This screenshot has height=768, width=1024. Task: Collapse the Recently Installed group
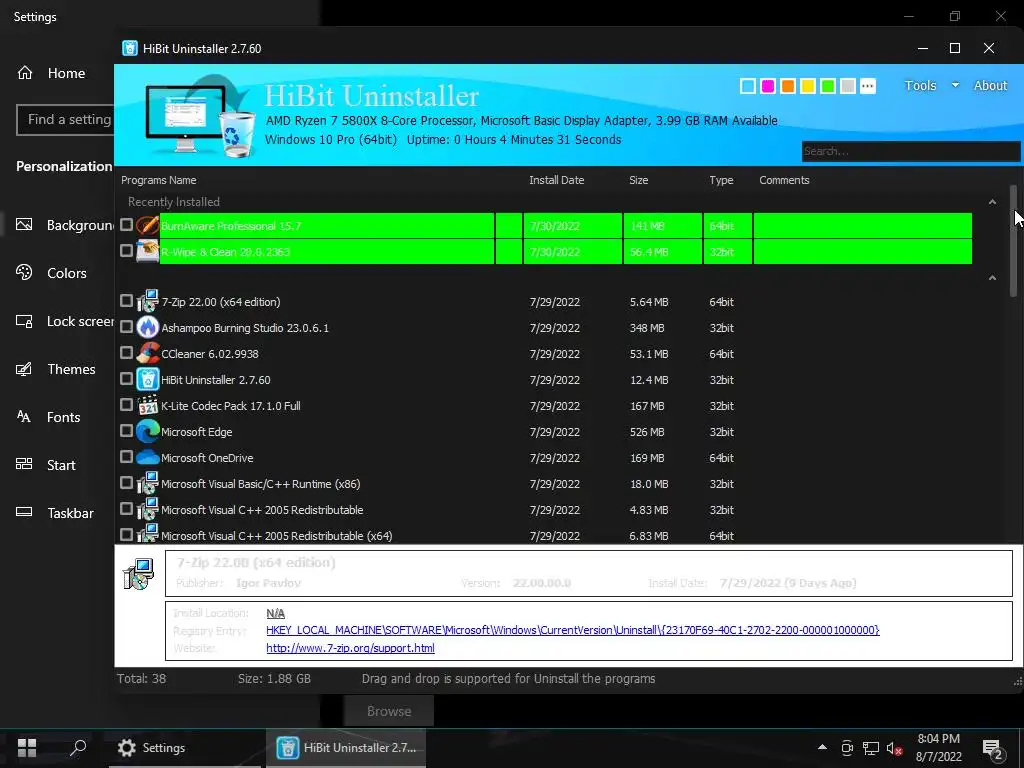coord(992,202)
